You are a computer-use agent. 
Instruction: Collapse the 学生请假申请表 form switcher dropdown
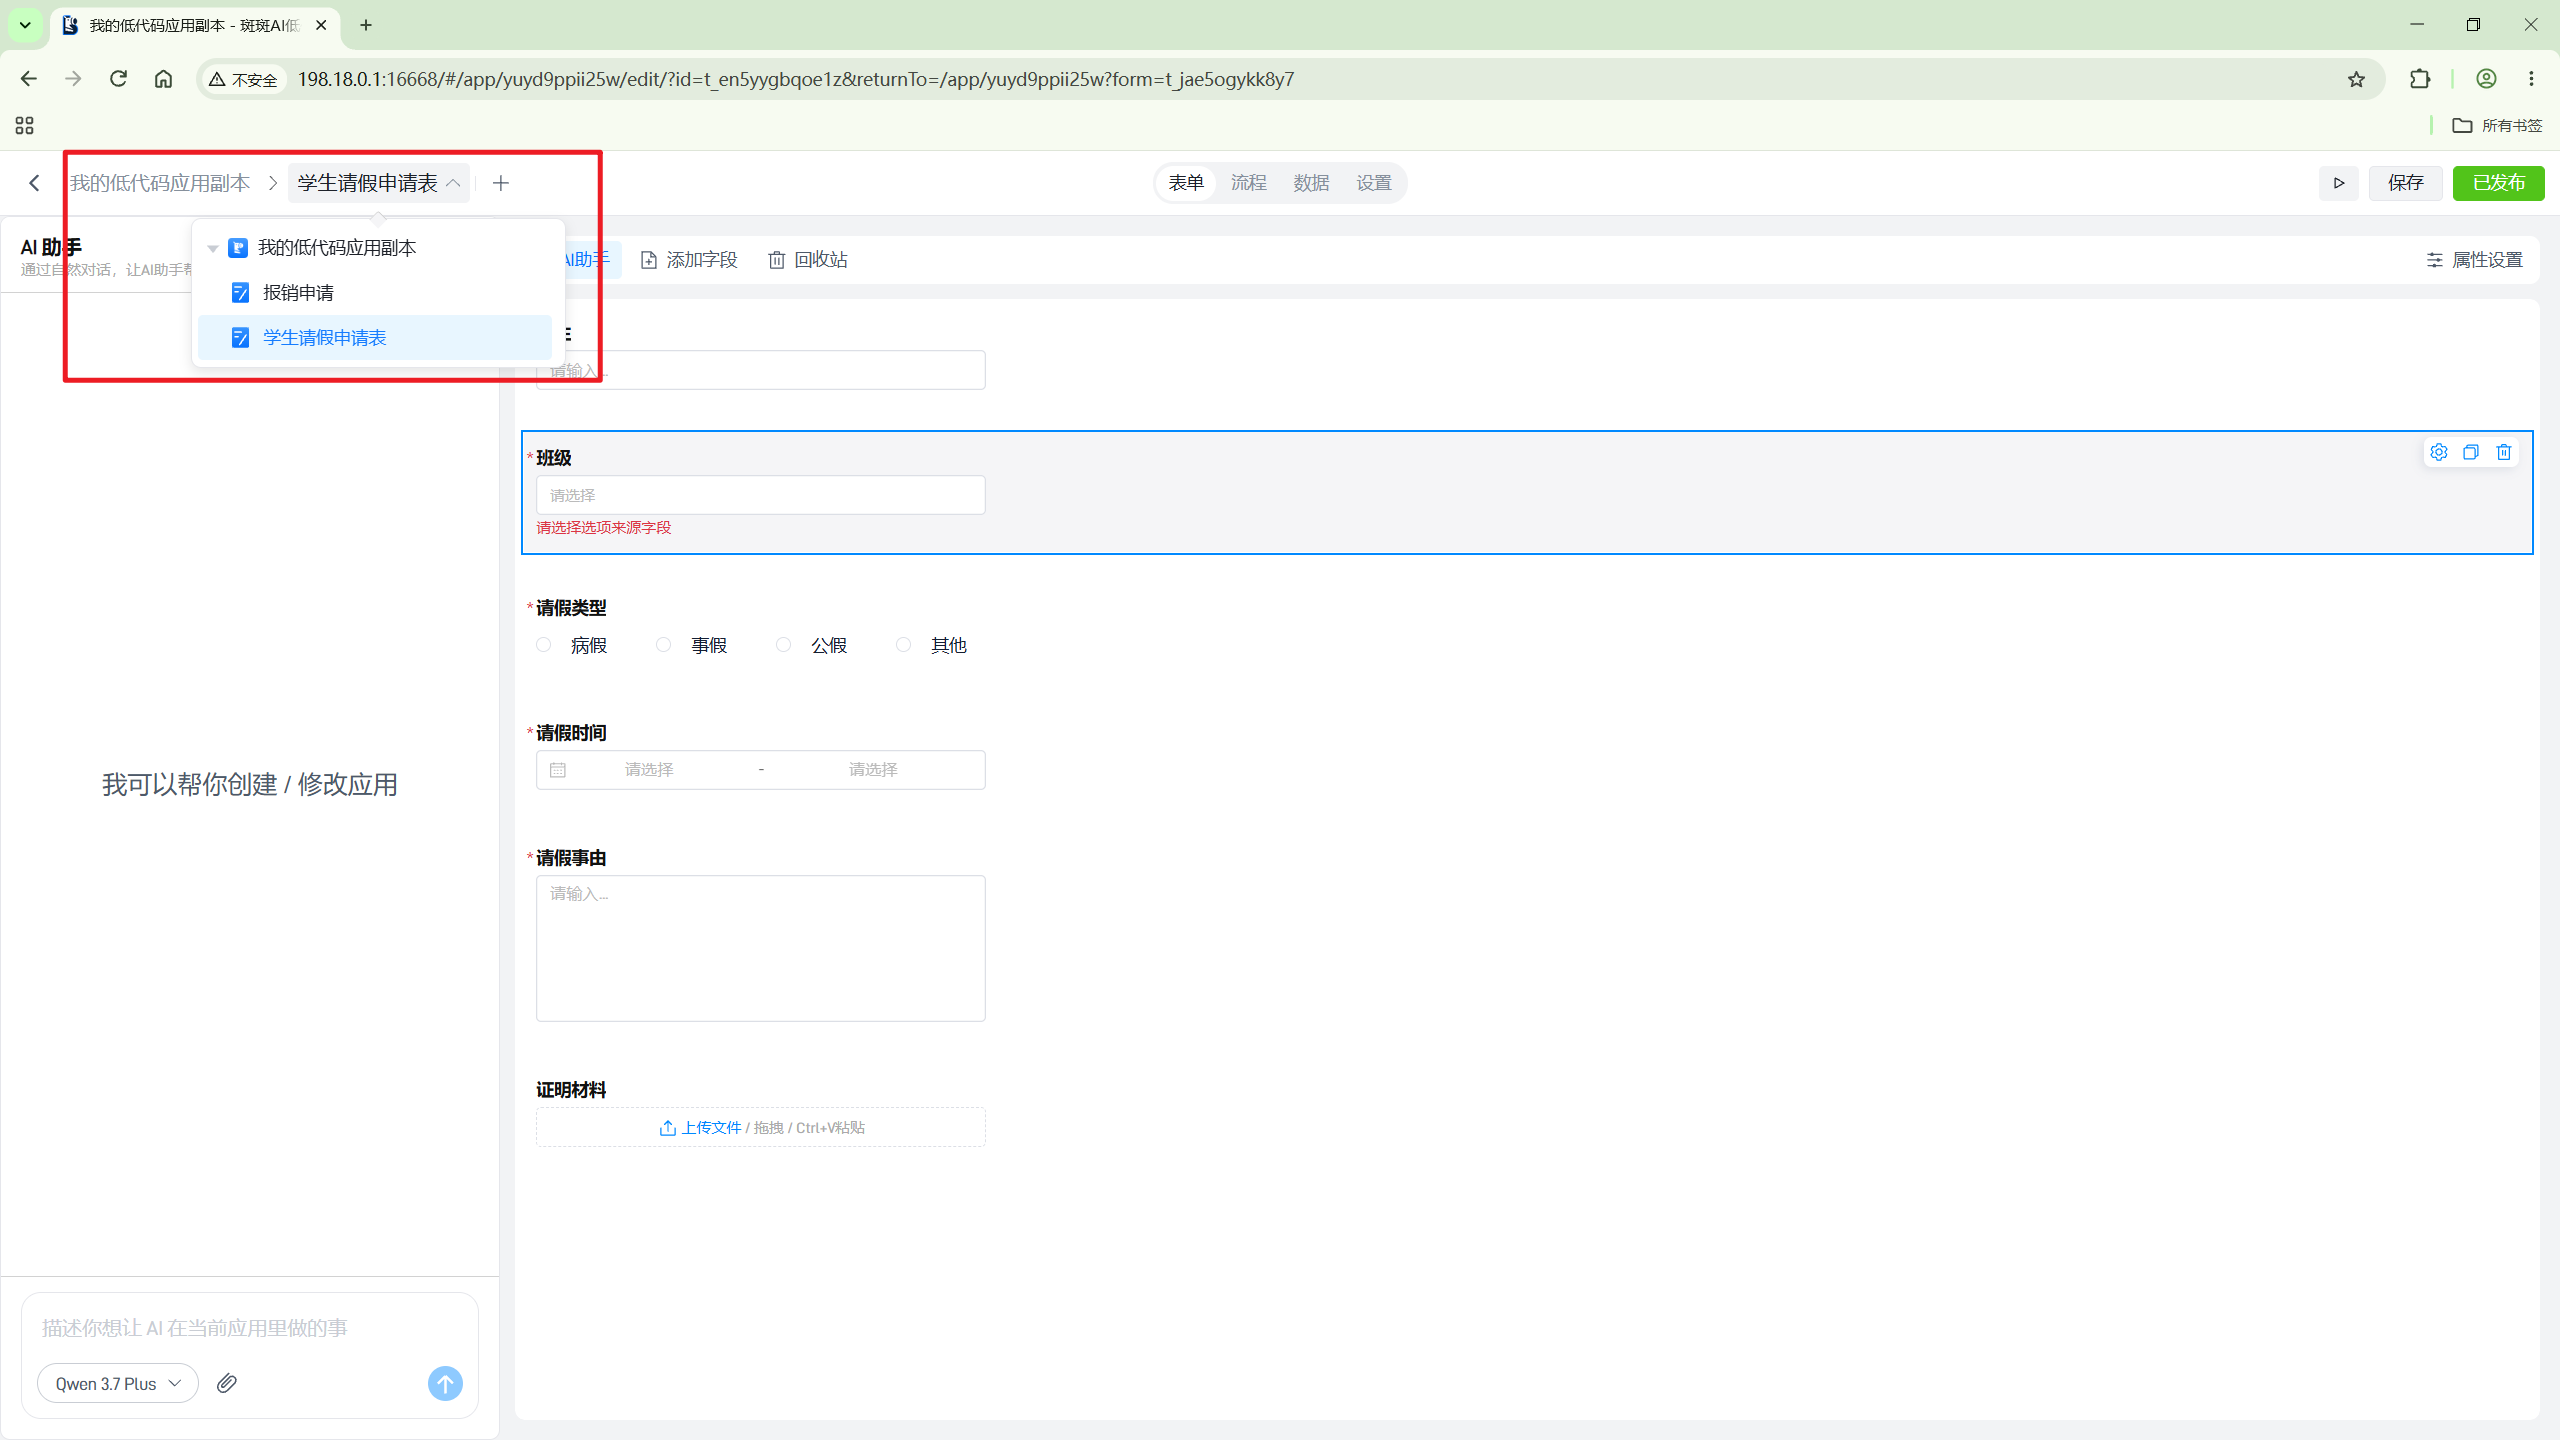378,183
